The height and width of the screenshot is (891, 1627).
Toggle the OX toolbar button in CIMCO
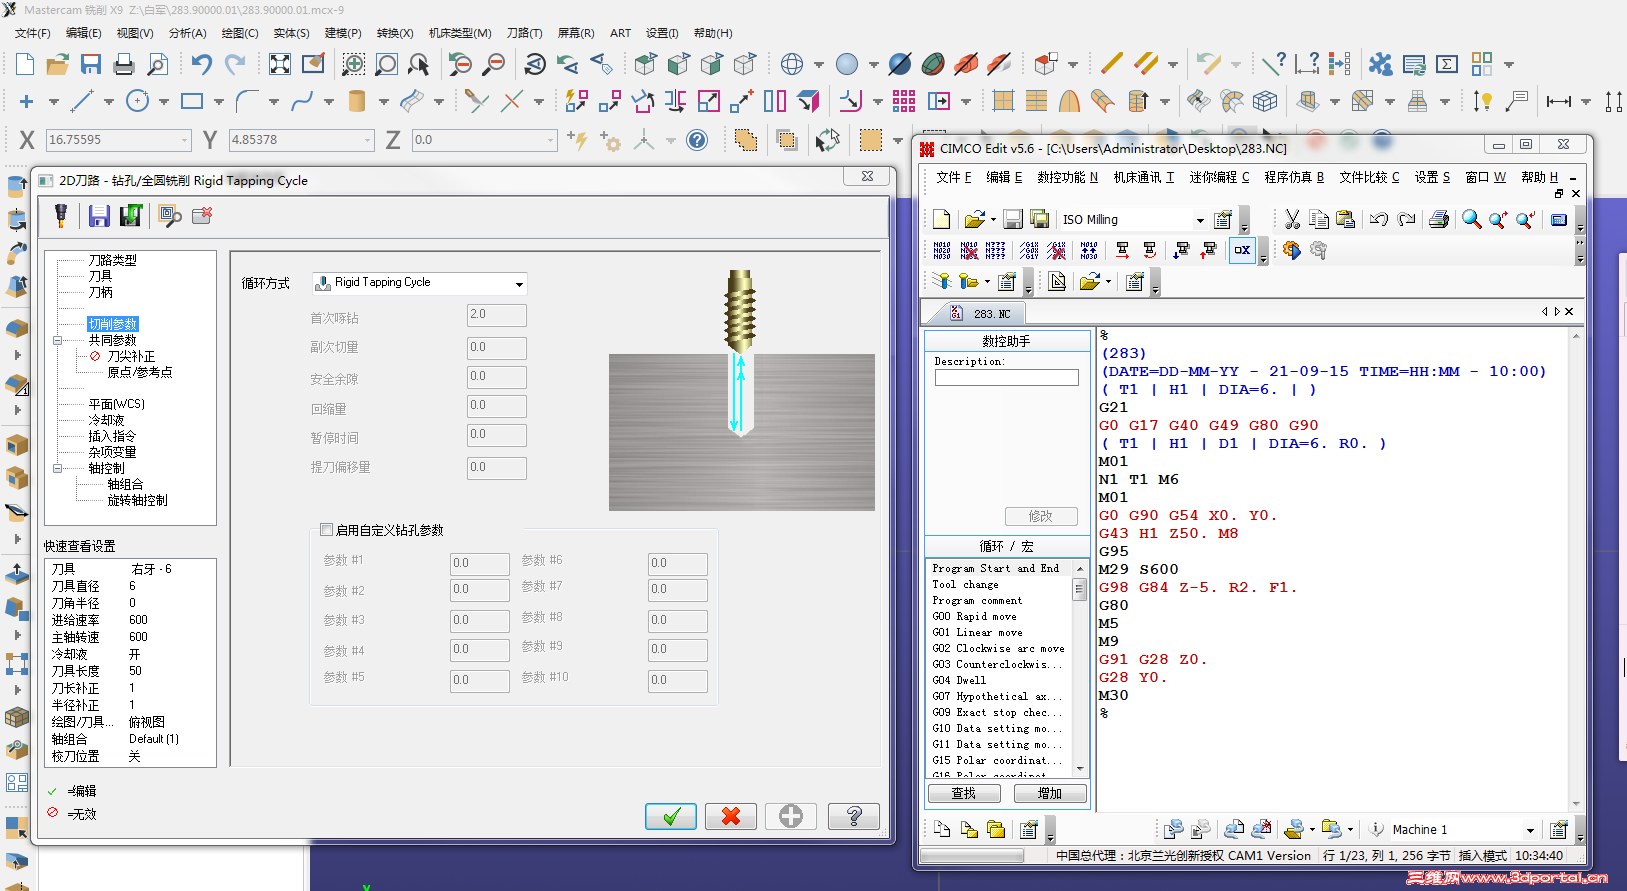pos(1242,250)
